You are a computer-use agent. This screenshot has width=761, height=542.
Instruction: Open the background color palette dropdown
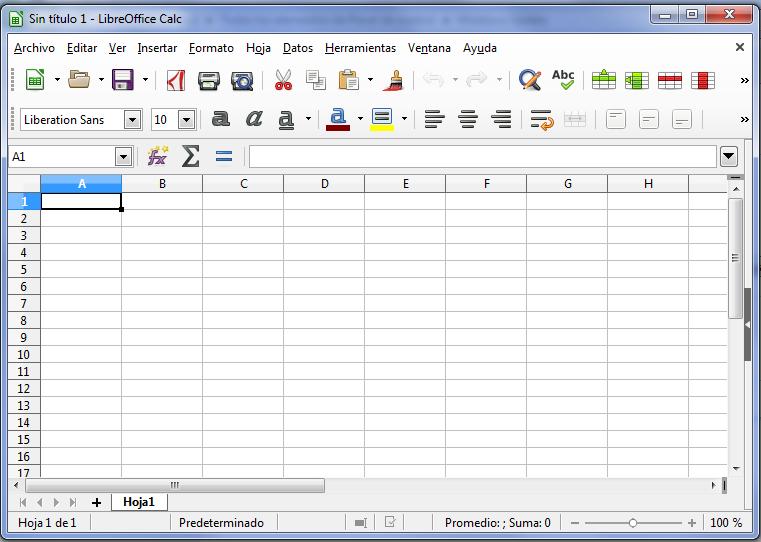(404, 119)
